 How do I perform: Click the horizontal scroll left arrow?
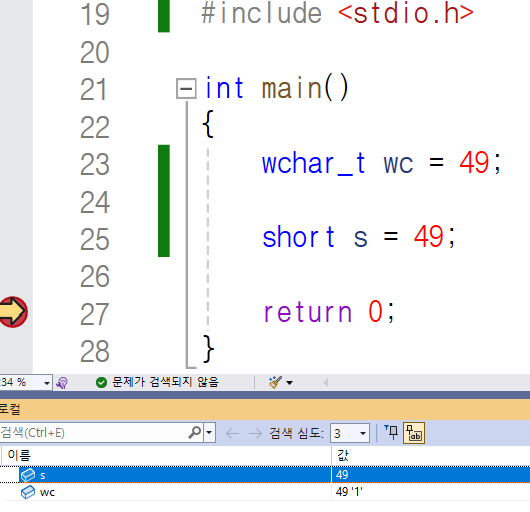[326, 383]
